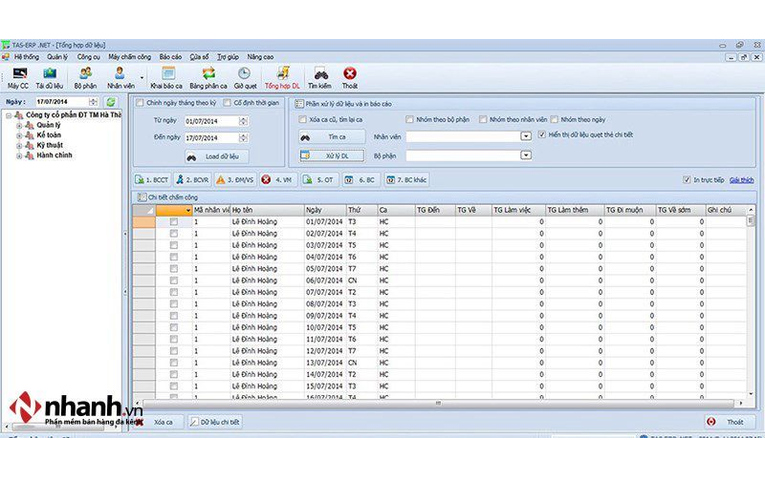Expand the Hành chính tree node
The height and width of the screenshot is (478, 765).
tap(19, 156)
